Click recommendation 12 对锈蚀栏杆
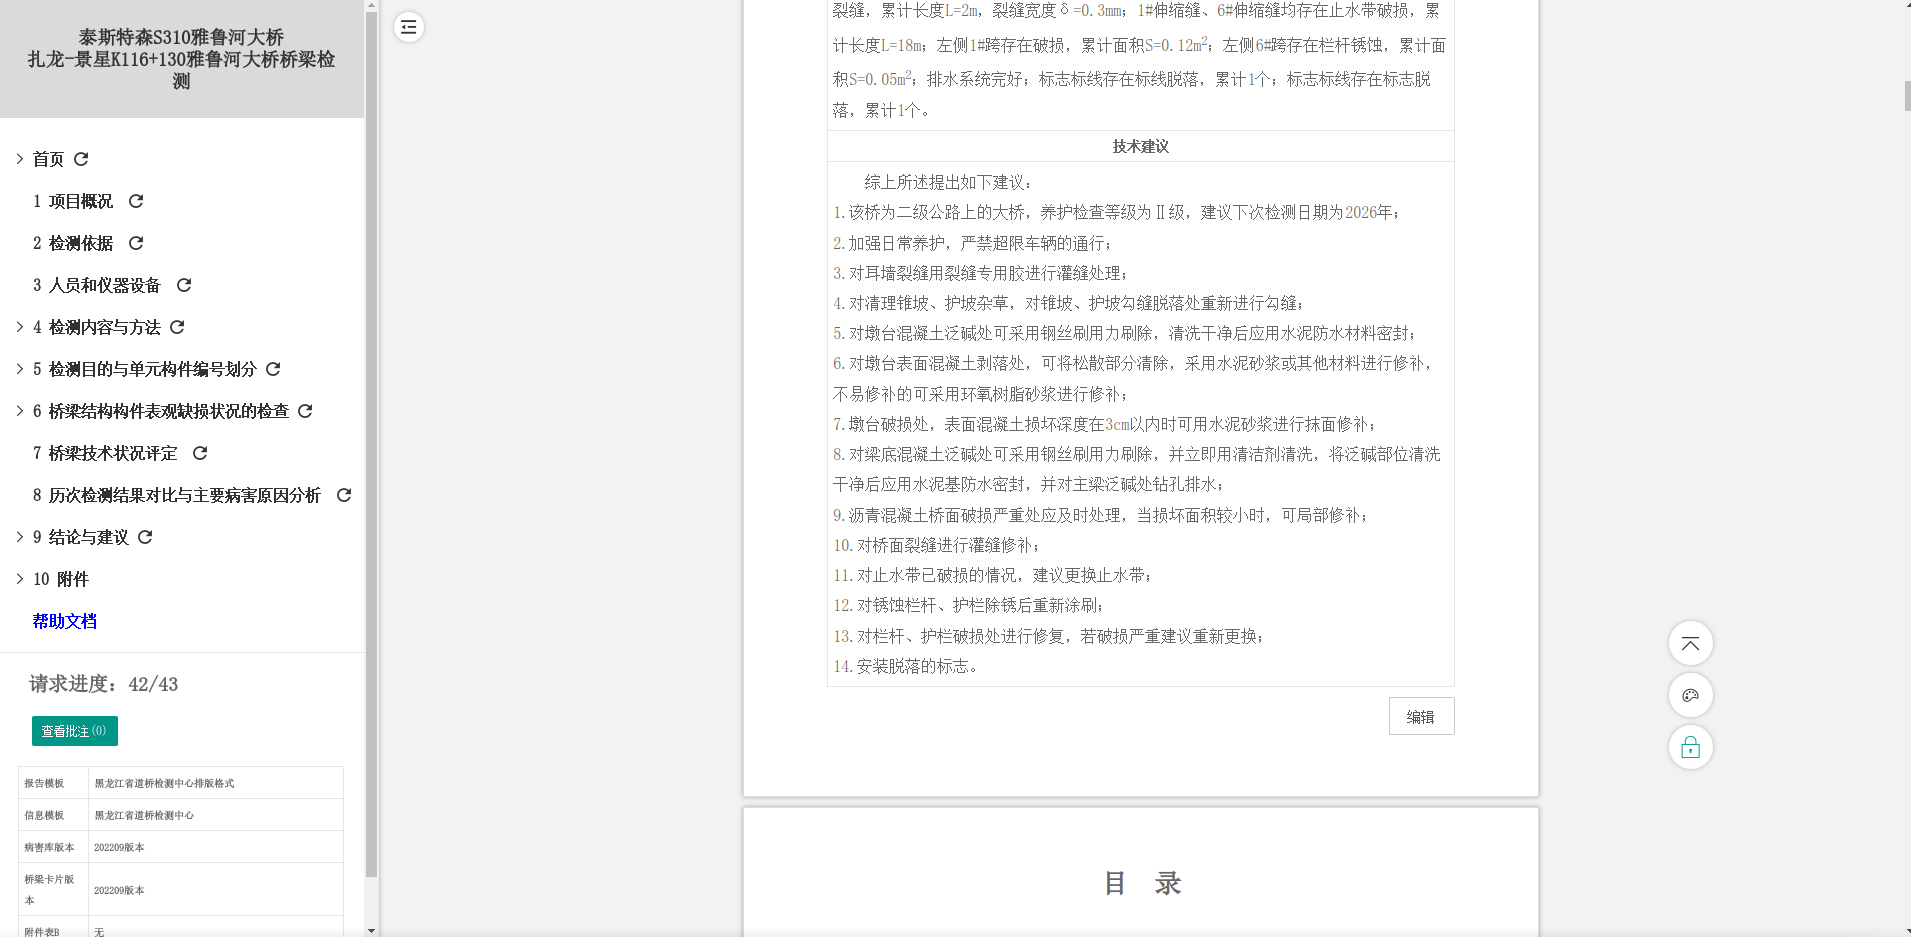Image resolution: width=1911 pixels, height=937 pixels. 968,605
